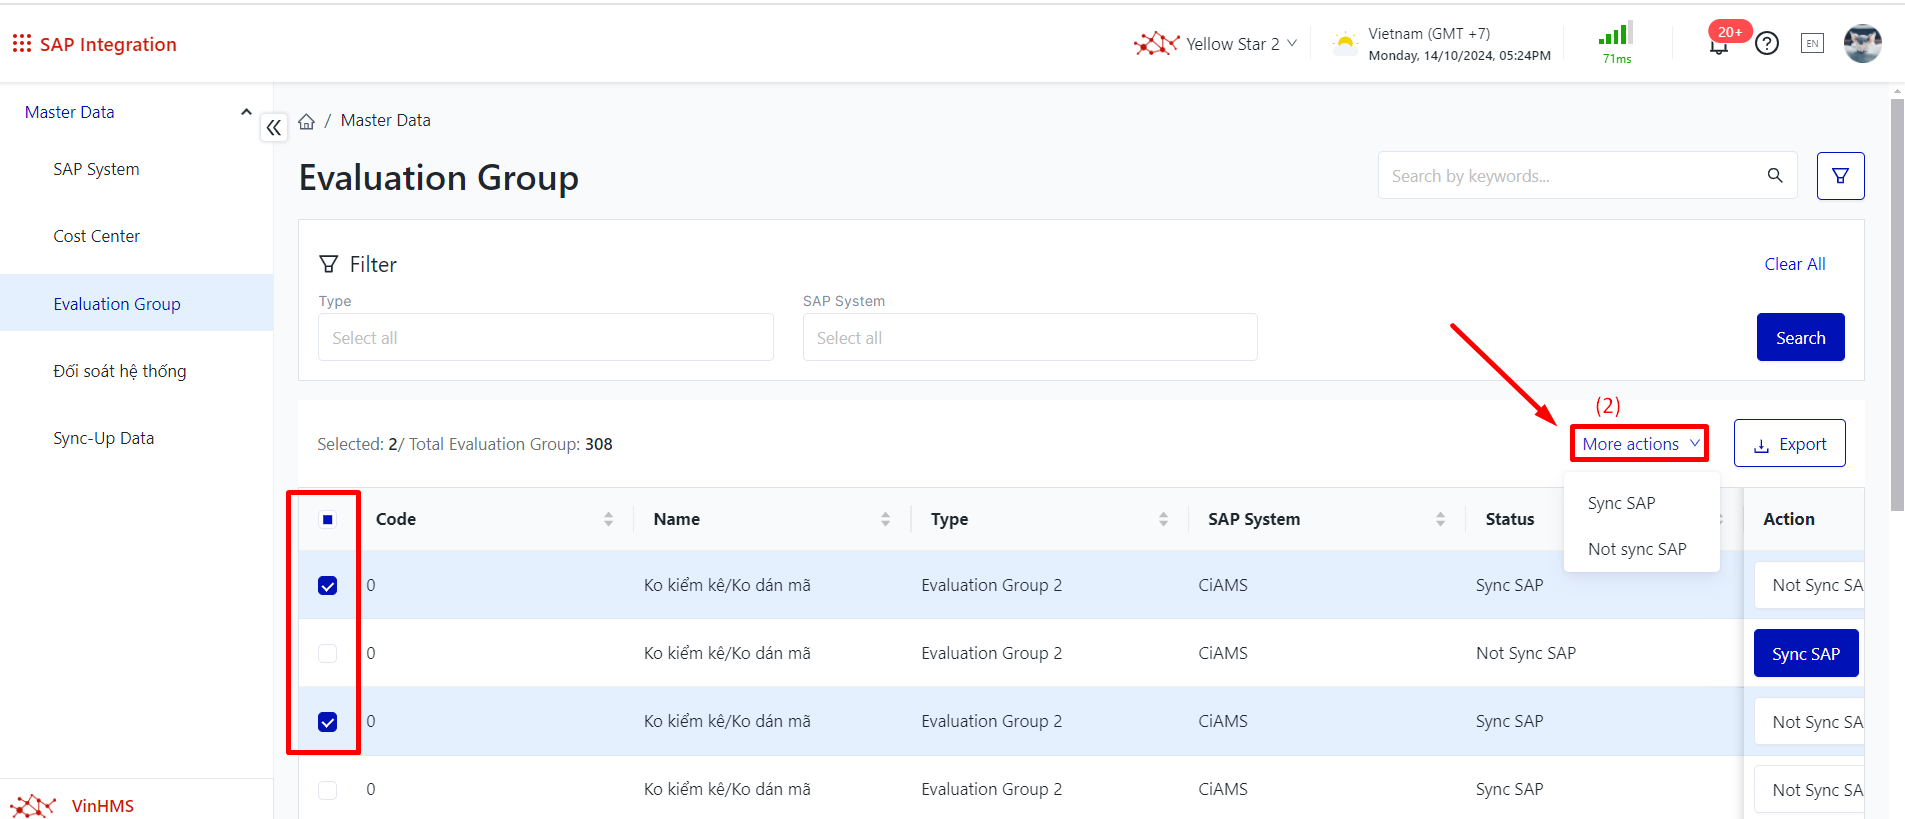Open the help question mark icon

1767,44
